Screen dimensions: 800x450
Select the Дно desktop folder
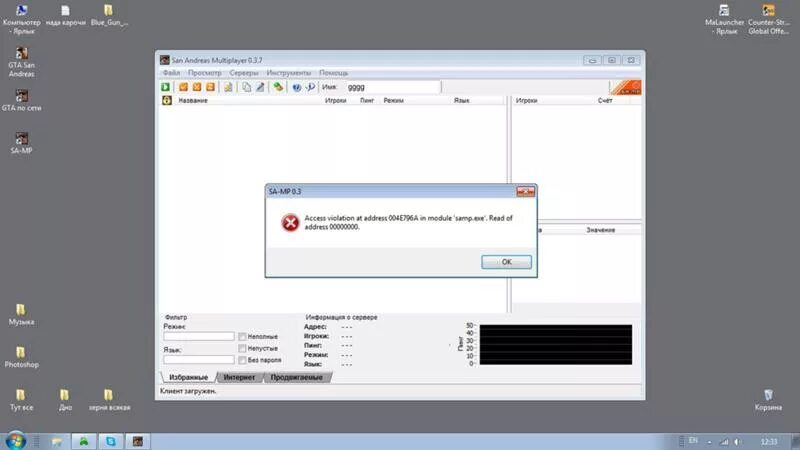pyautogui.click(x=65, y=400)
